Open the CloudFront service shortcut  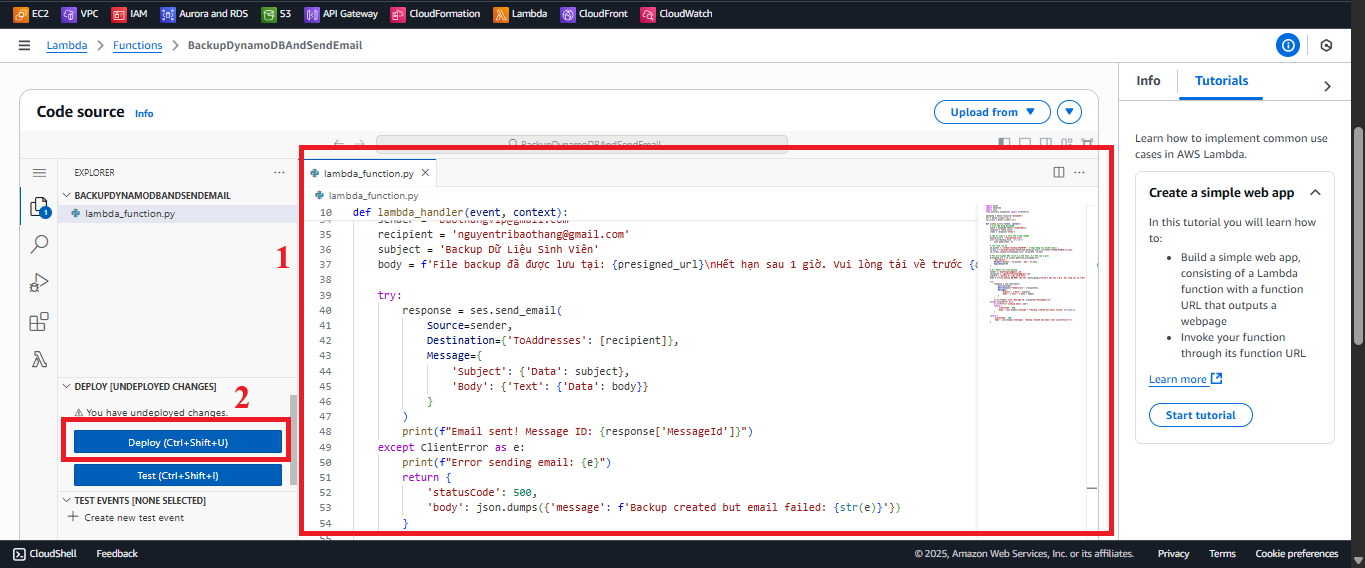coord(596,14)
